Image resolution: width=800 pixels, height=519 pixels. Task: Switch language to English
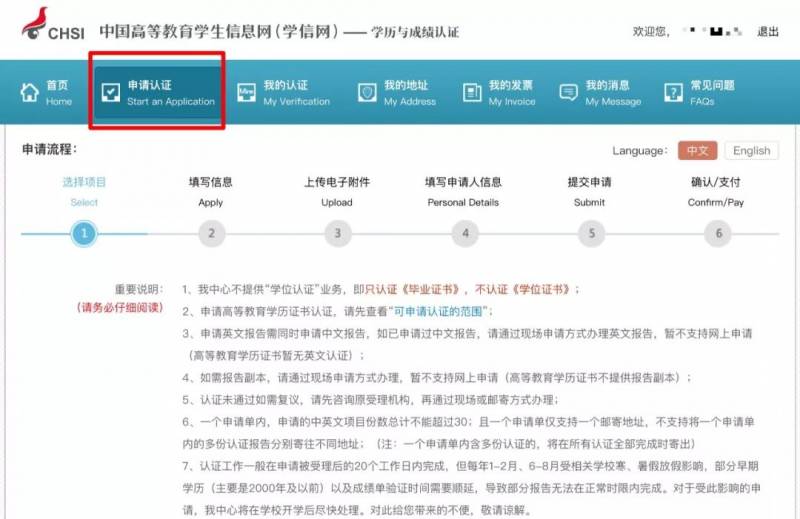751,151
